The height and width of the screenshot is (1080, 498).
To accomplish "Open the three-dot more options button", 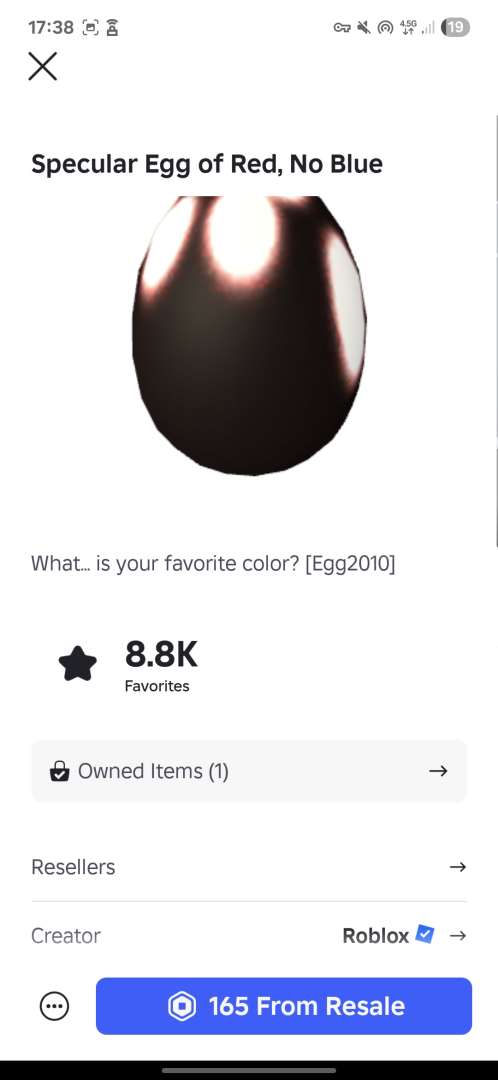I will (54, 1006).
